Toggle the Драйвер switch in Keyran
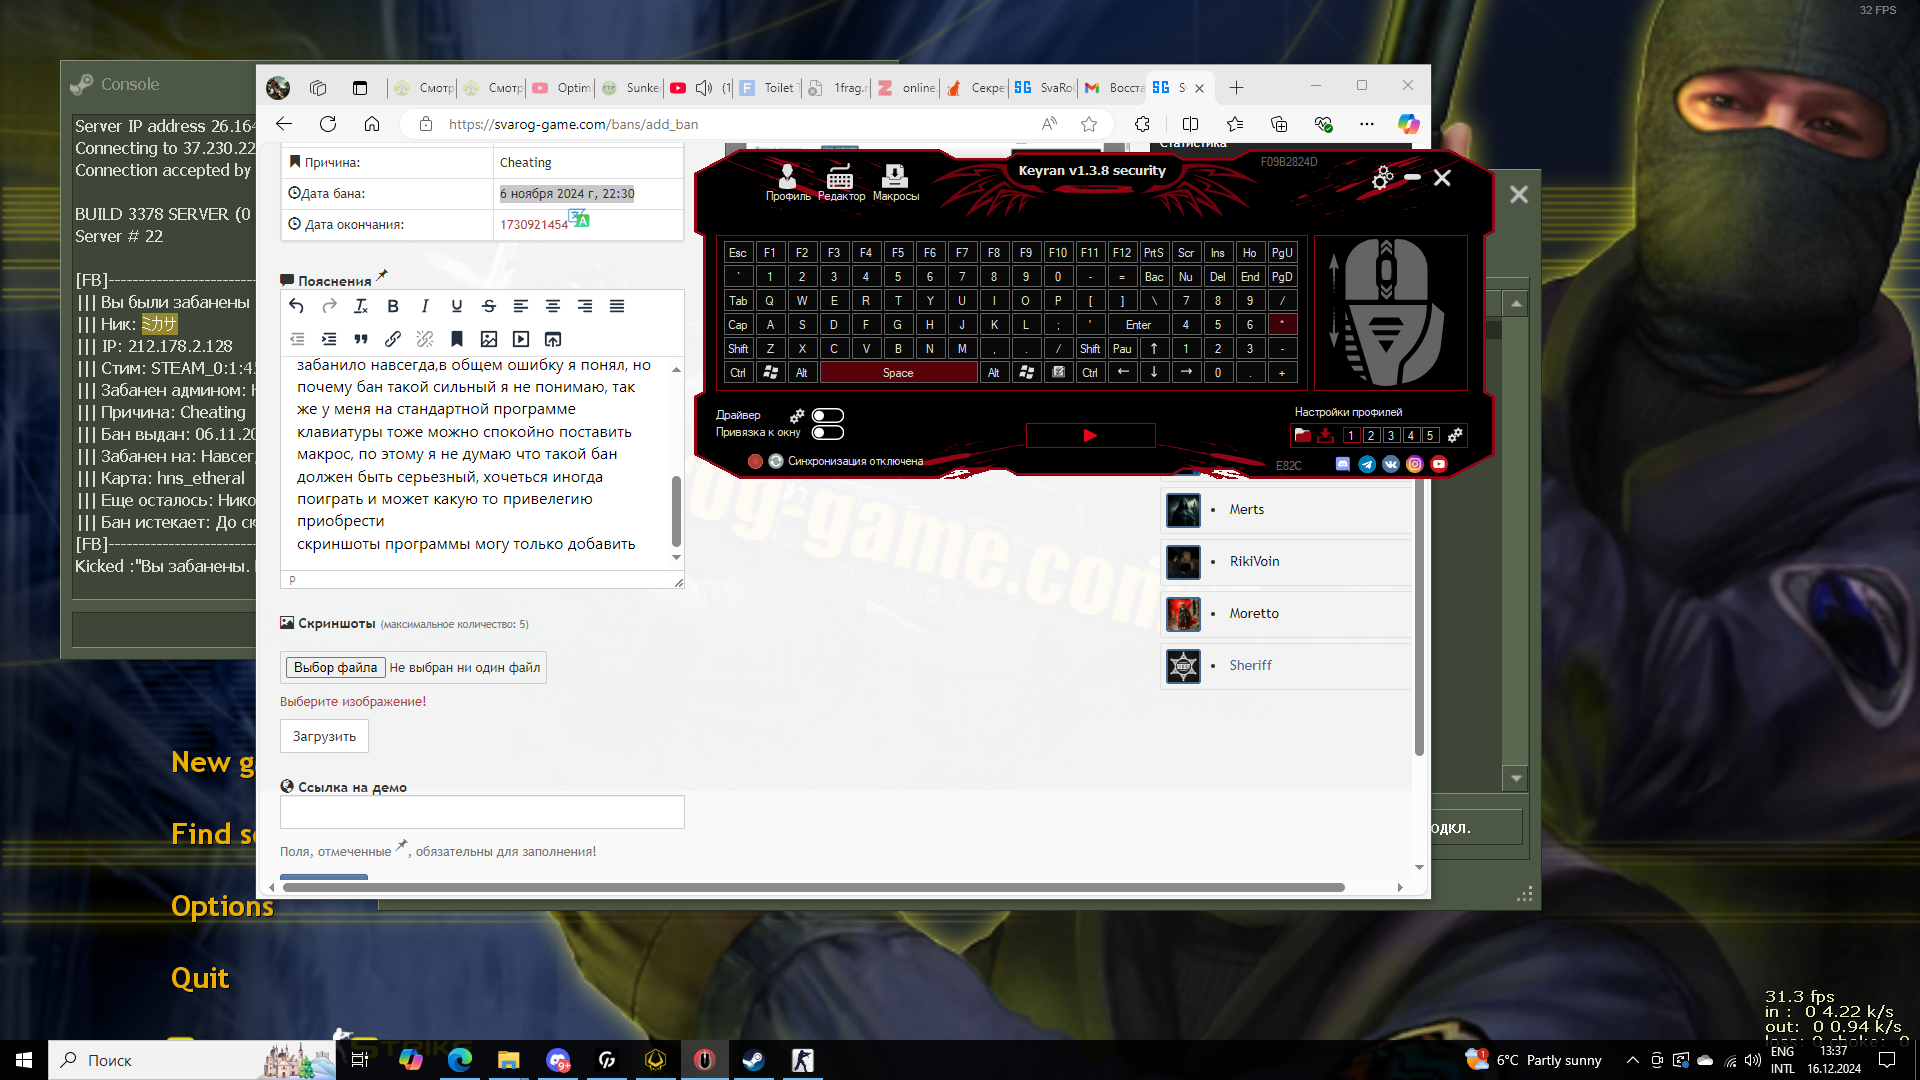The width and height of the screenshot is (1920, 1080). (828, 415)
